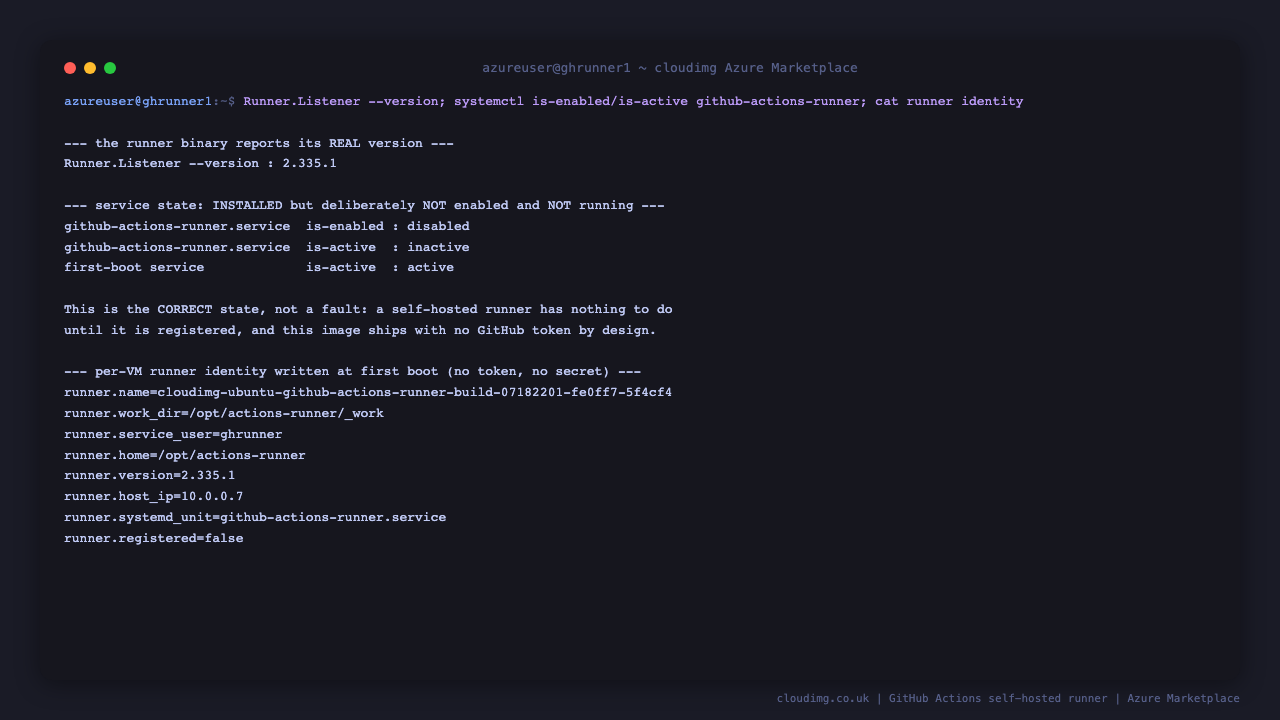The width and height of the screenshot is (1280, 720).
Task: Select the 'runner.systemd_unit=github-actions-runner.service' line
Action: pos(255,517)
